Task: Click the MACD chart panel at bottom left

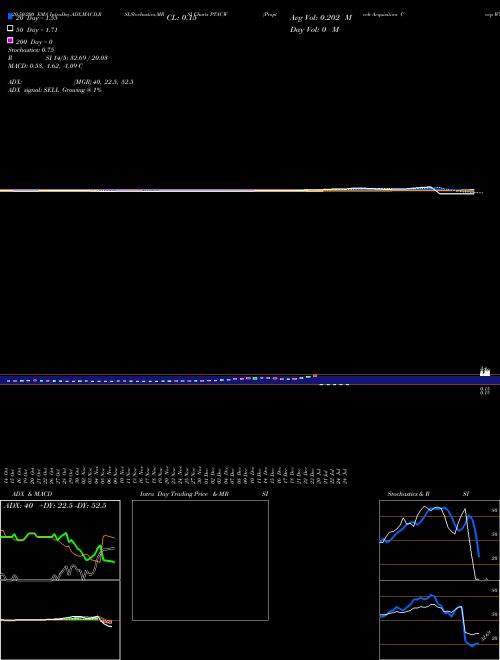Action: point(60,620)
